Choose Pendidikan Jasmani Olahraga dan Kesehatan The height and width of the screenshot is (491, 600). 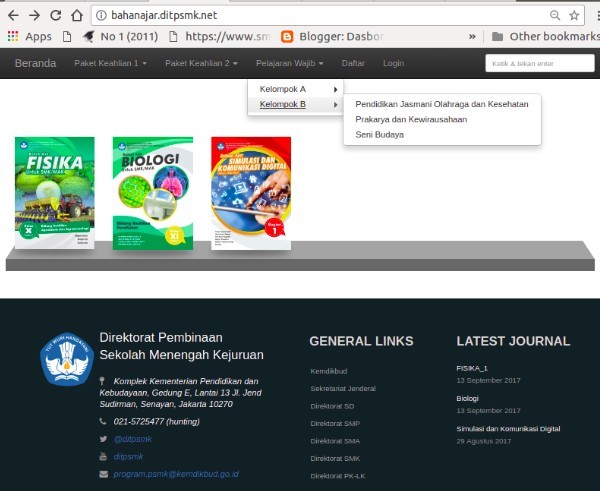(442, 104)
